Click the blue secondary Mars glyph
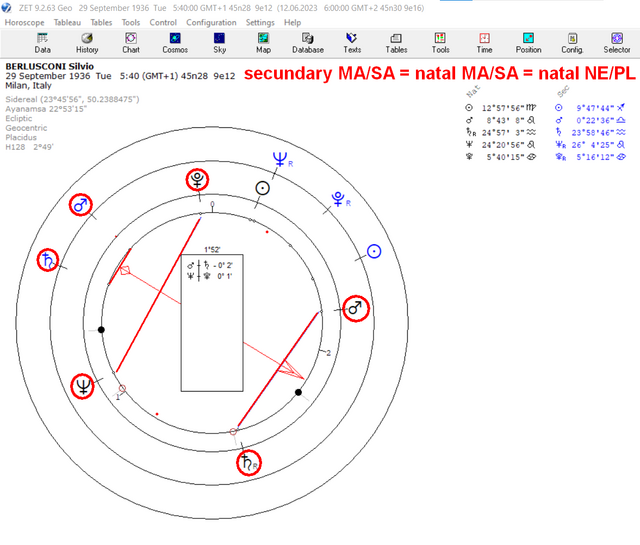640x545 pixels. pyautogui.click(x=80, y=205)
